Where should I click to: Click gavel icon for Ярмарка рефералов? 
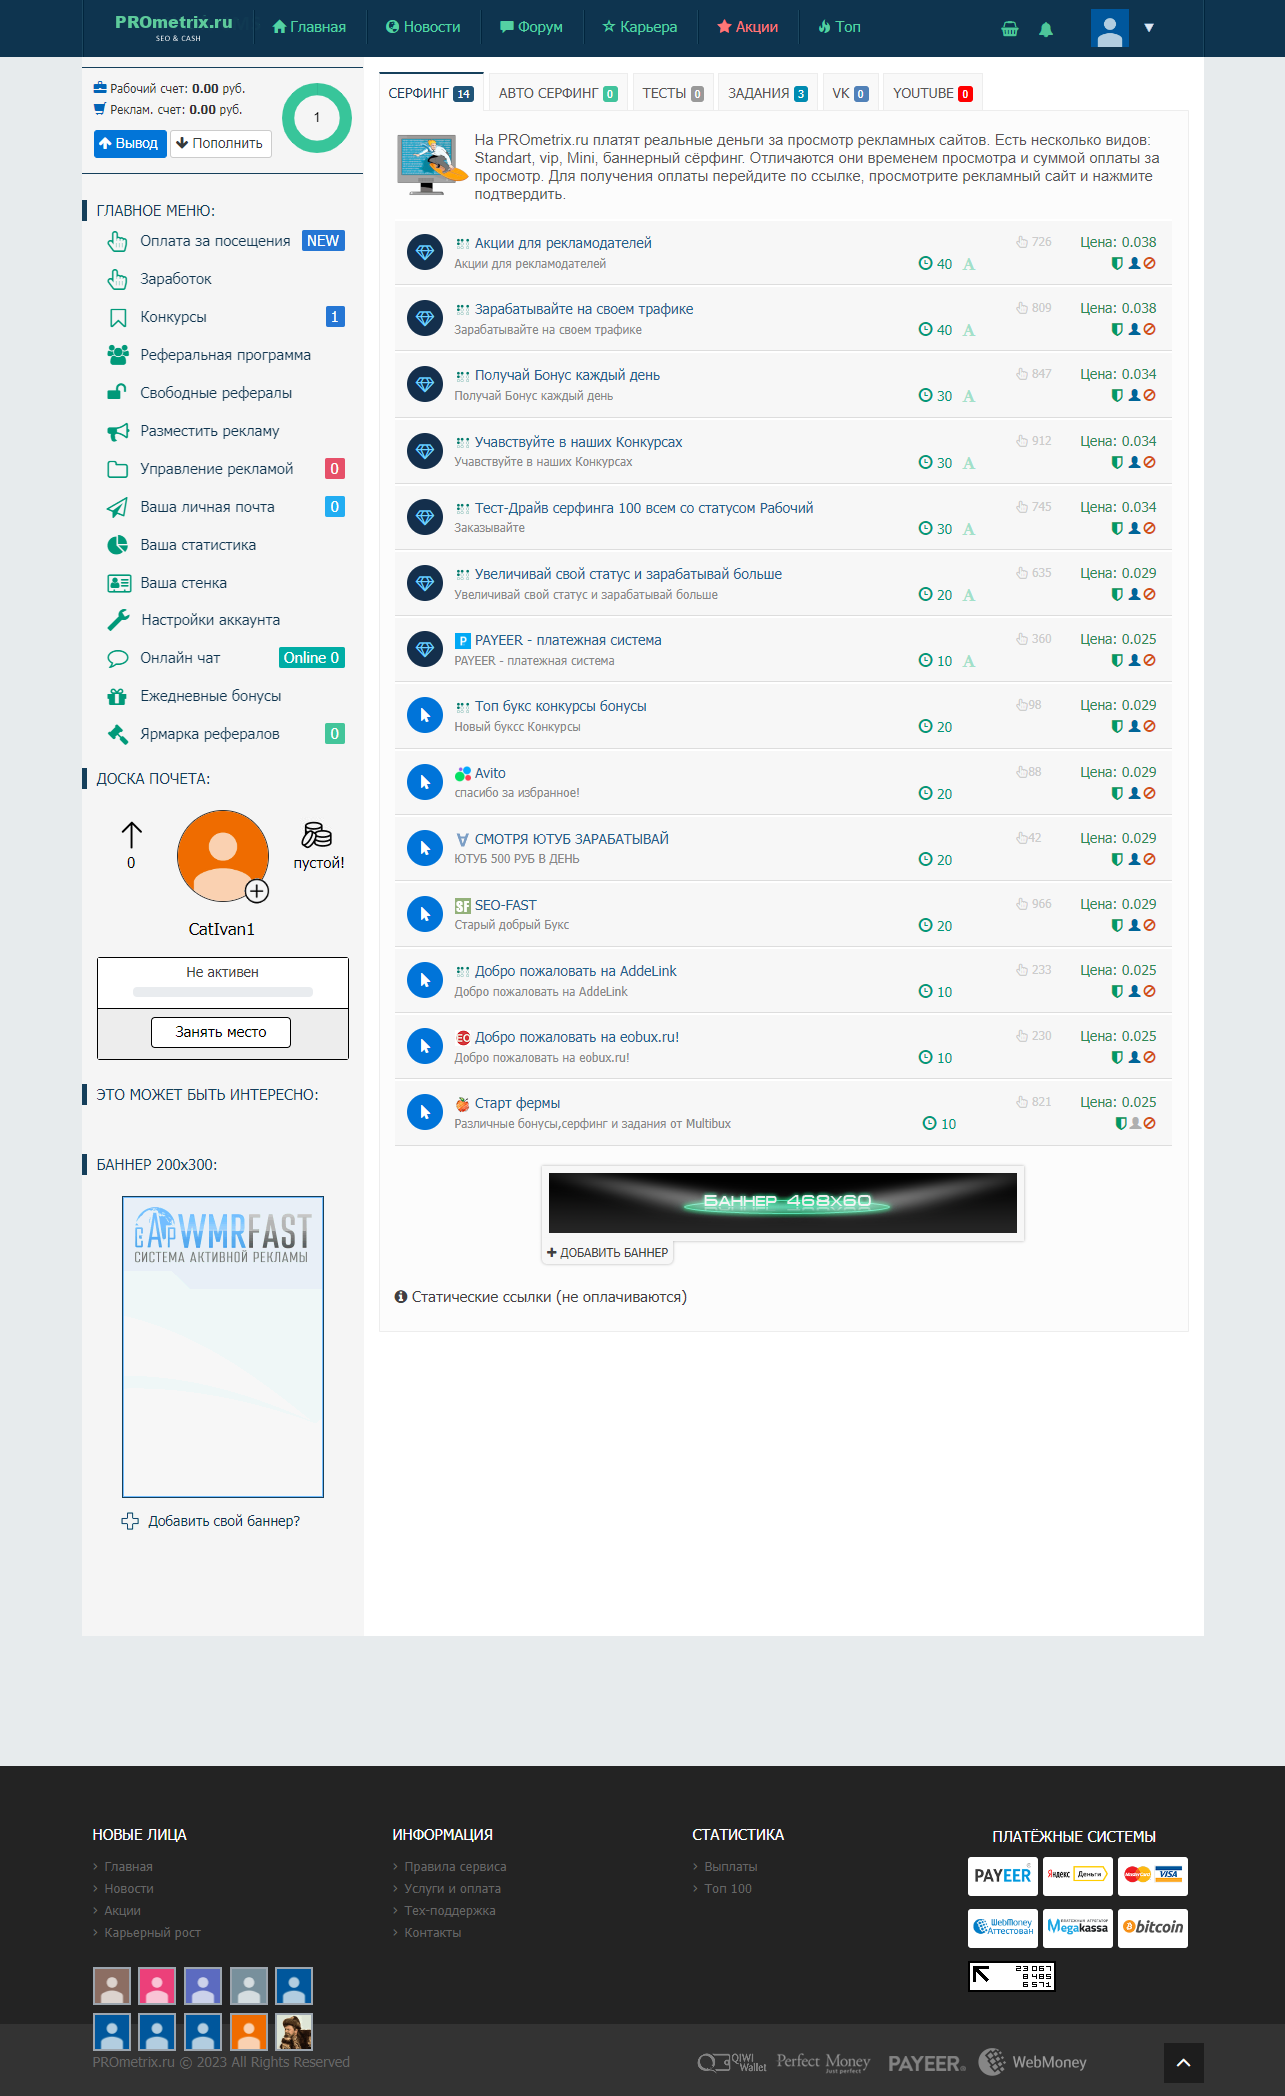[x=118, y=734]
